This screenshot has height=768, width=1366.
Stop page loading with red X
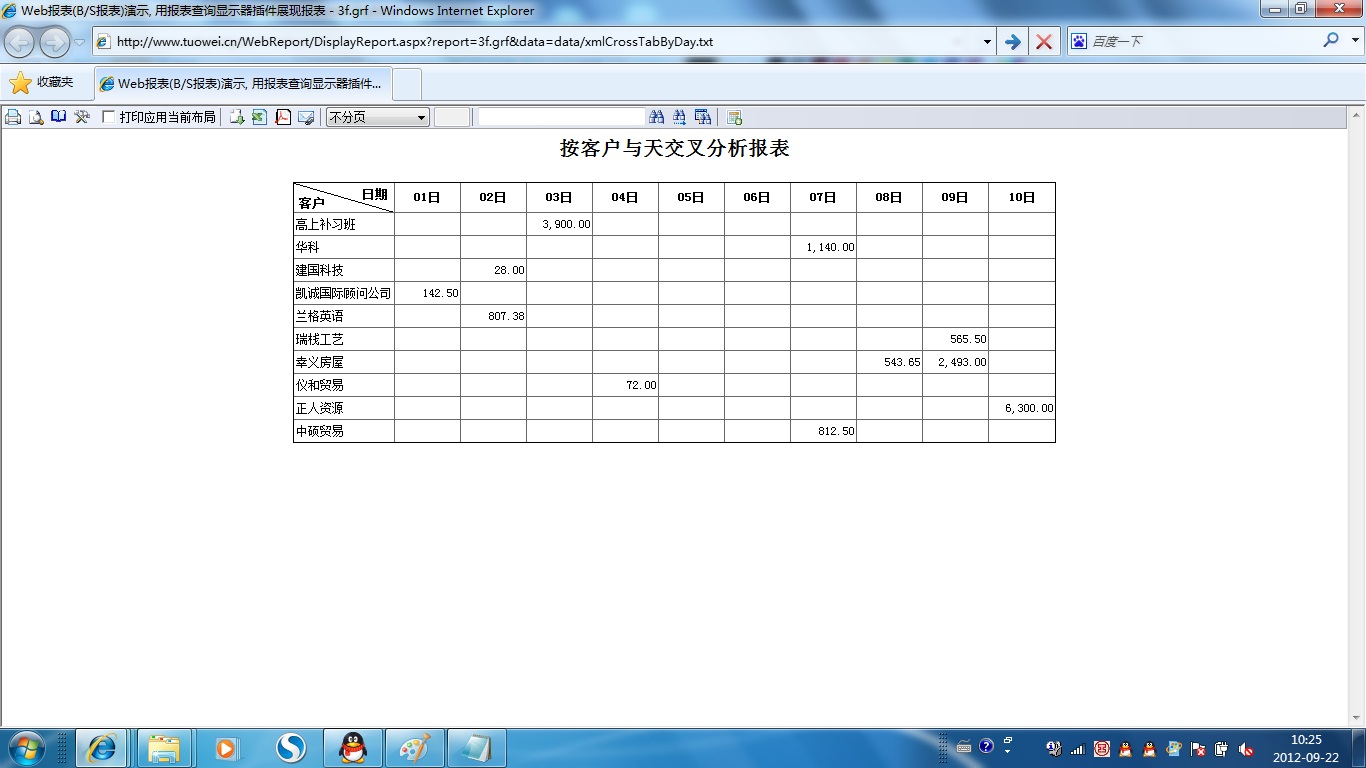[1044, 42]
